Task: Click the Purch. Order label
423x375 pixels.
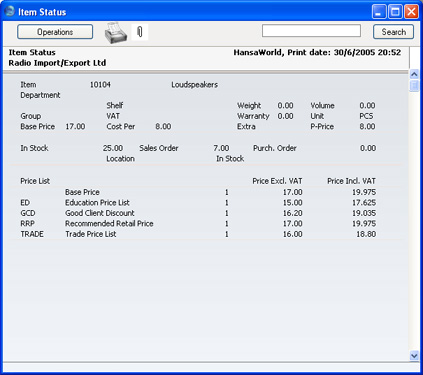Action: point(275,148)
